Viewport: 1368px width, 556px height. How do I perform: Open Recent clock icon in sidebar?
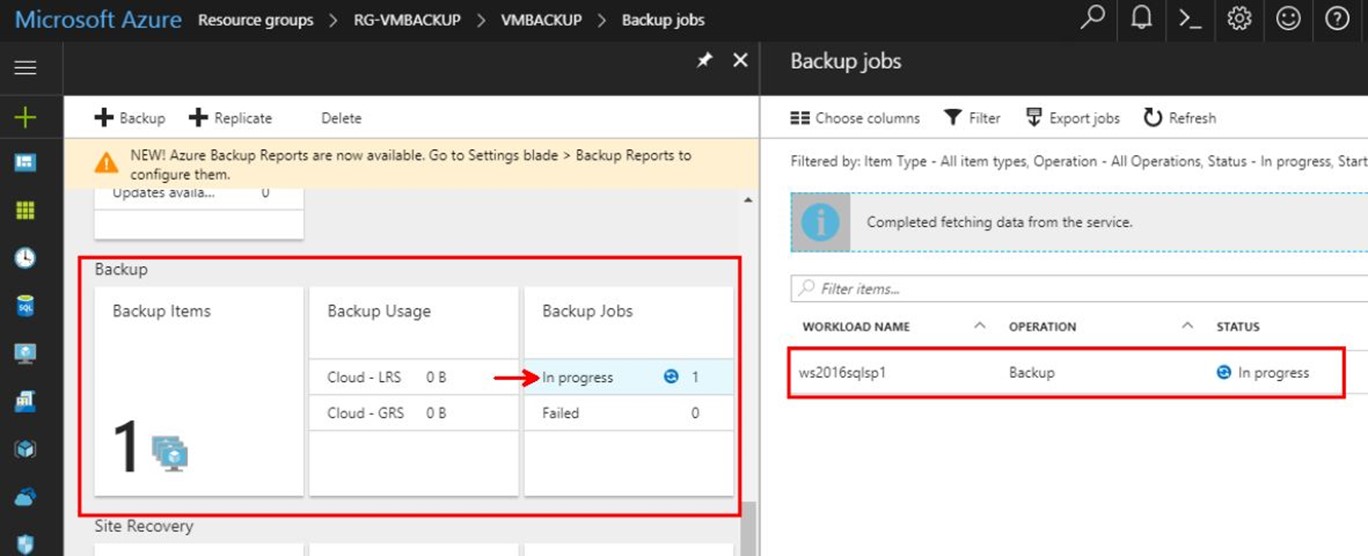click(x=25, y=258)
